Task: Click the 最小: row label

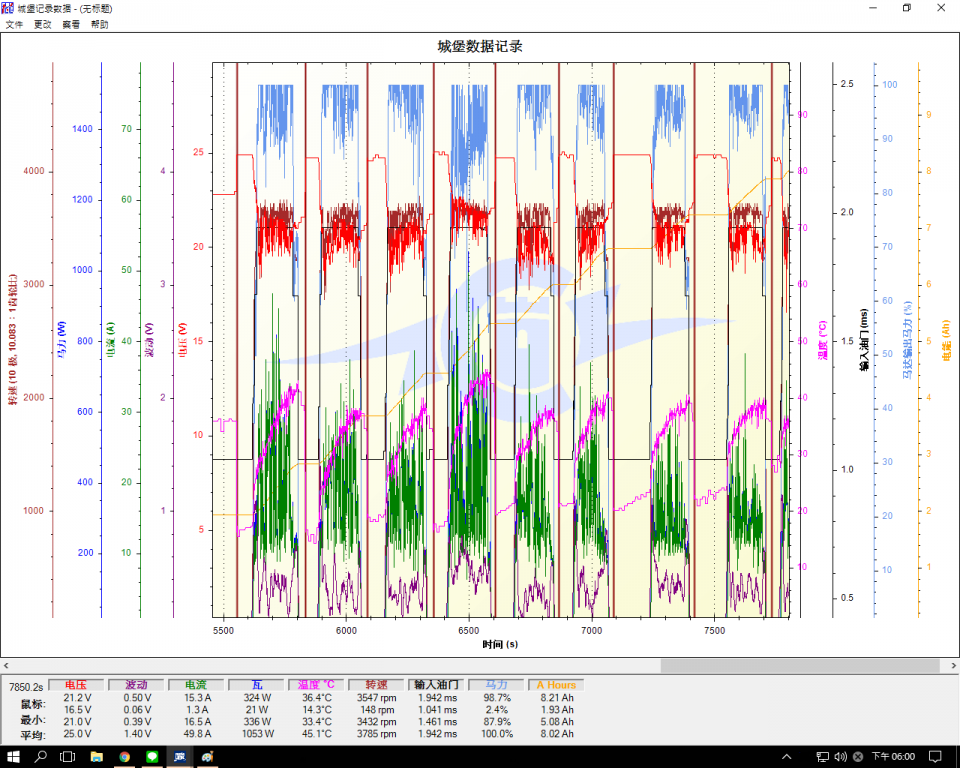Action: (x=33, y=720)
